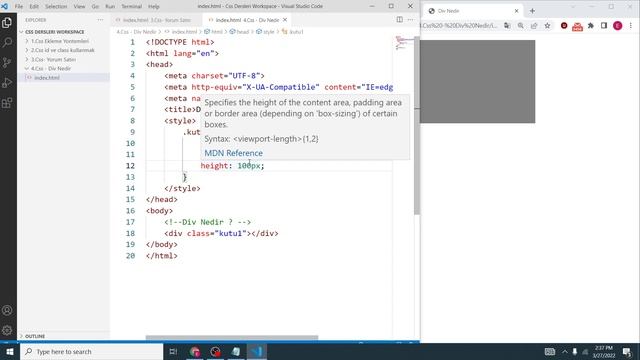
Task: Show hidden system tray icons chevron
Action: 565,351
